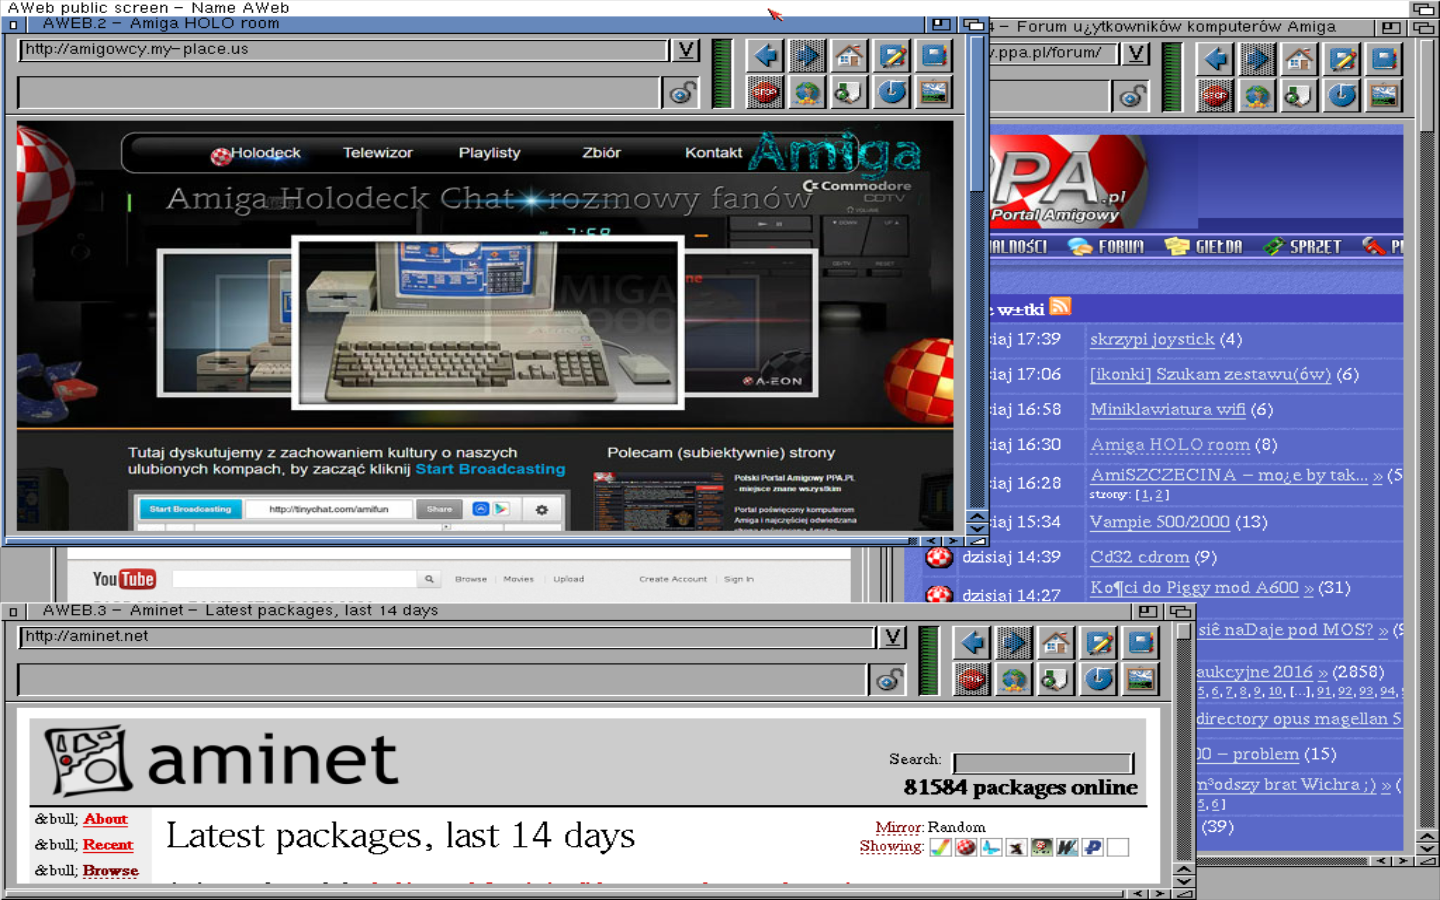Viewport: 1440px width, 900px height.
Task: Open 'skrzypi joystick' forum thread
Action: pyautogui.click(x=1152, y=339)
